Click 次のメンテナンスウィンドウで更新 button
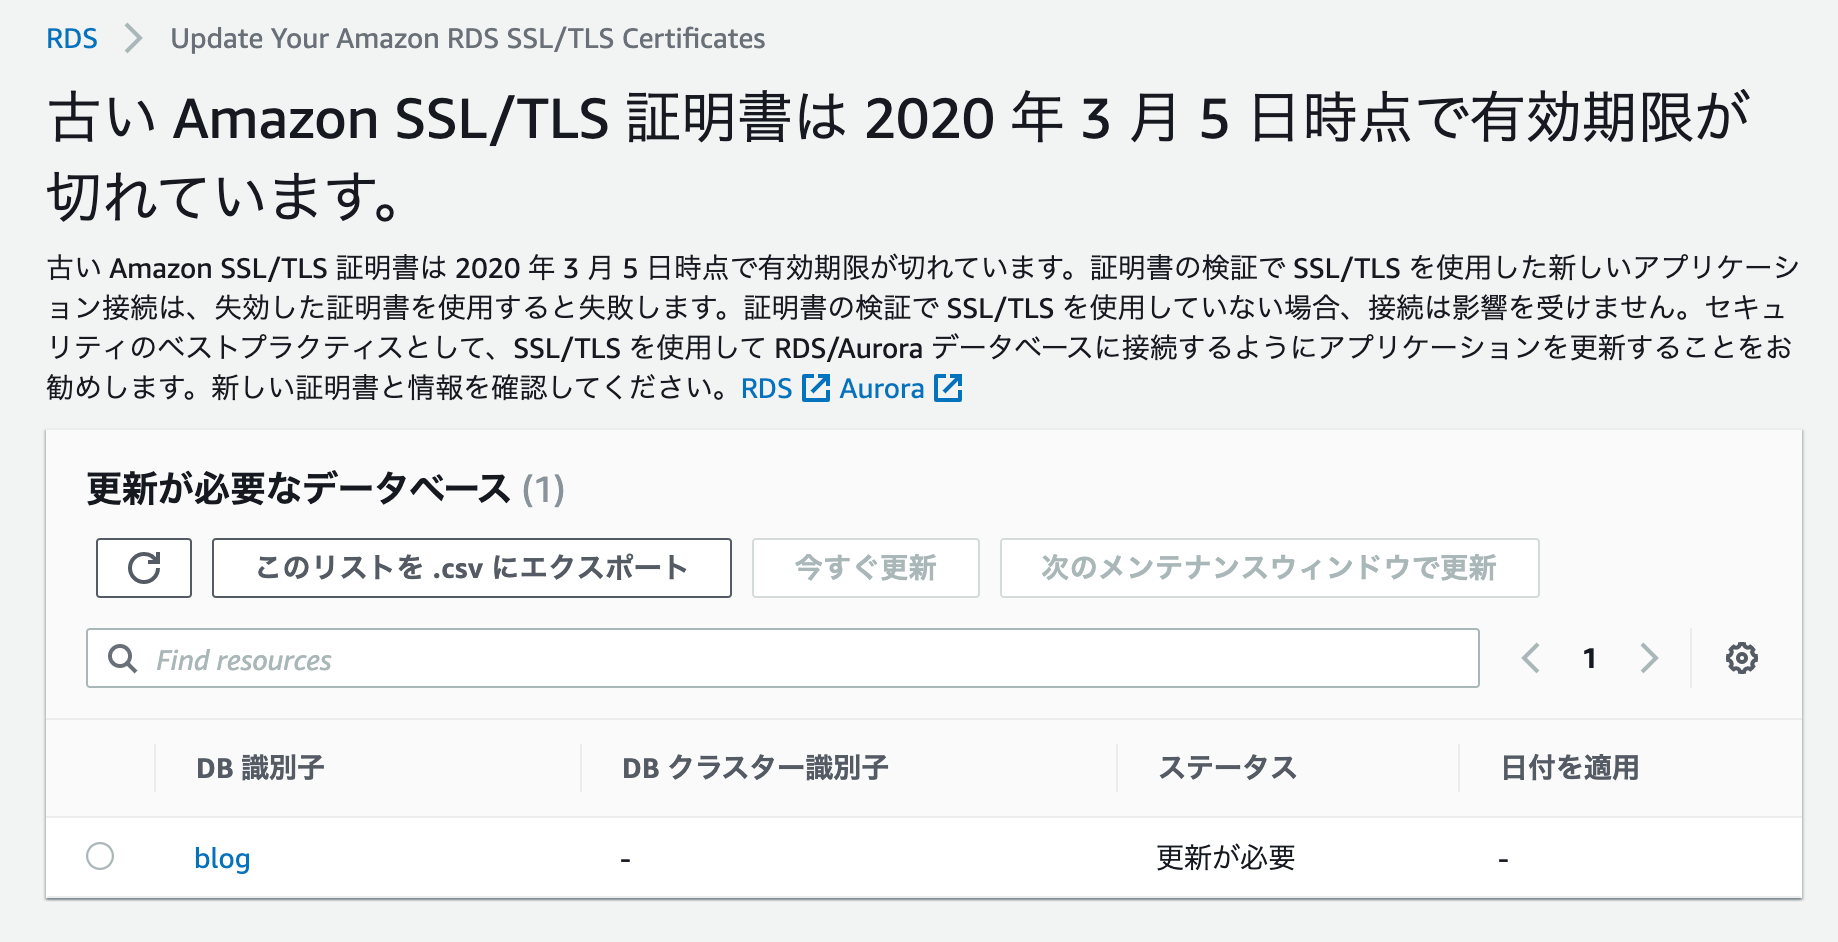The width and height of the screenshot is (1838, 942). pyautogui.click(x=1269, y=568)
